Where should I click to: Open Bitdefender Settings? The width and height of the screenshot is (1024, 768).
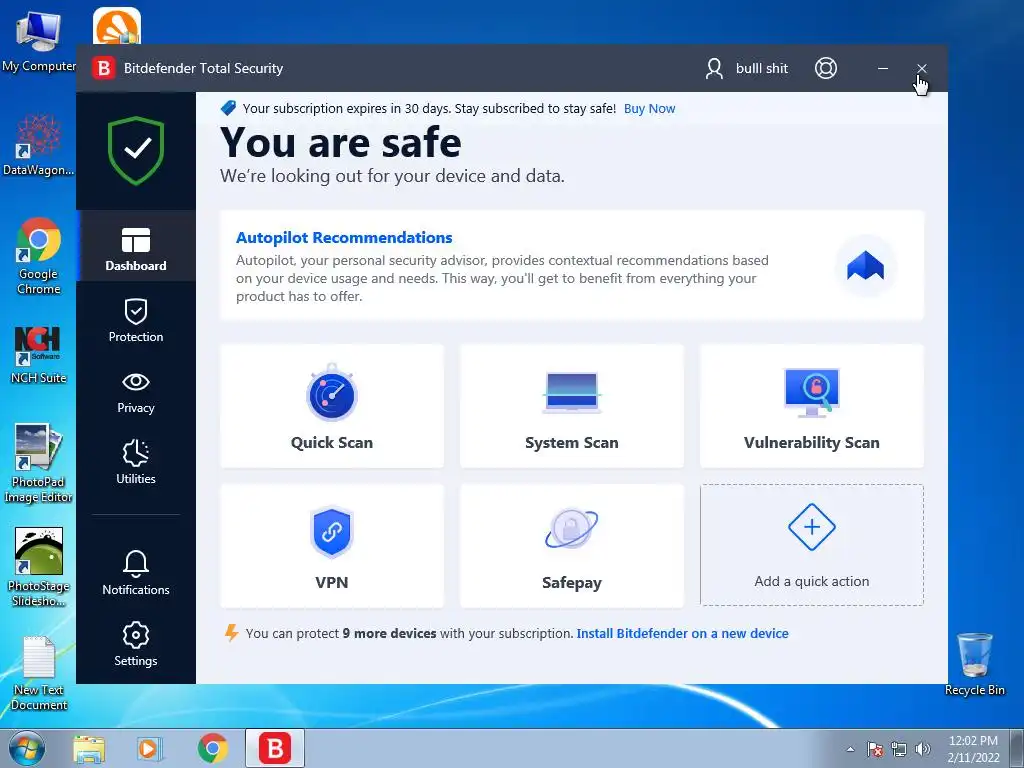click(x=136, y=645)
